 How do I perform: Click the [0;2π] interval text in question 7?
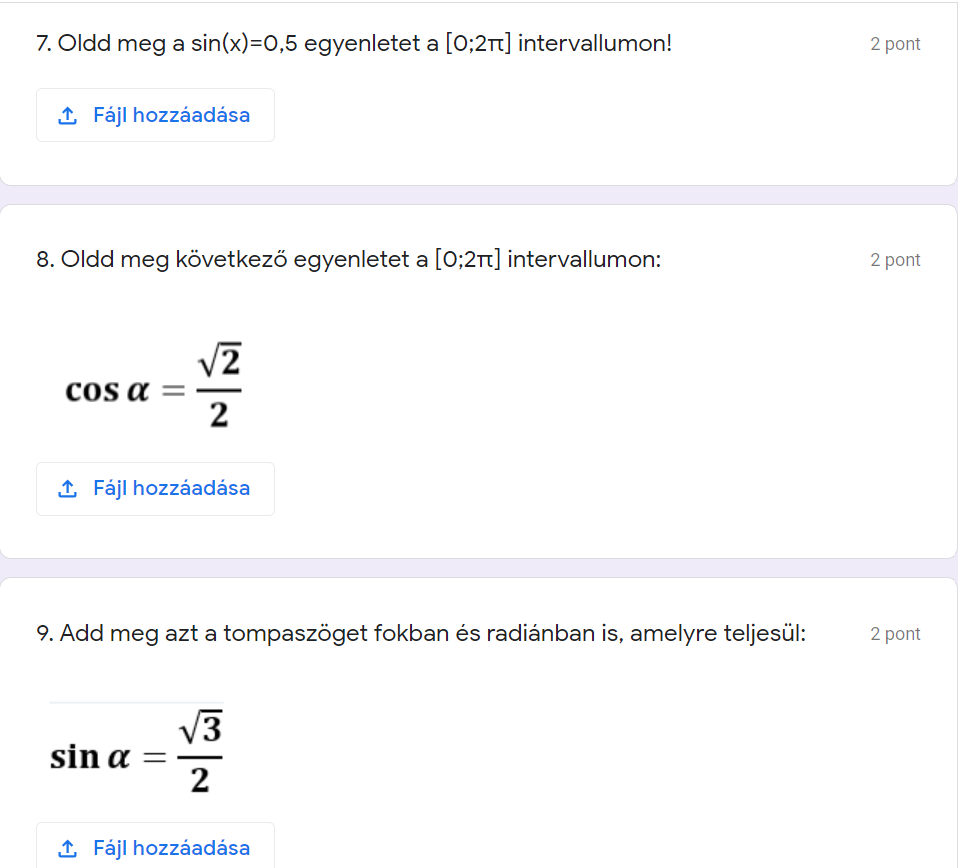pyautogui.click(x=478, y=44)
